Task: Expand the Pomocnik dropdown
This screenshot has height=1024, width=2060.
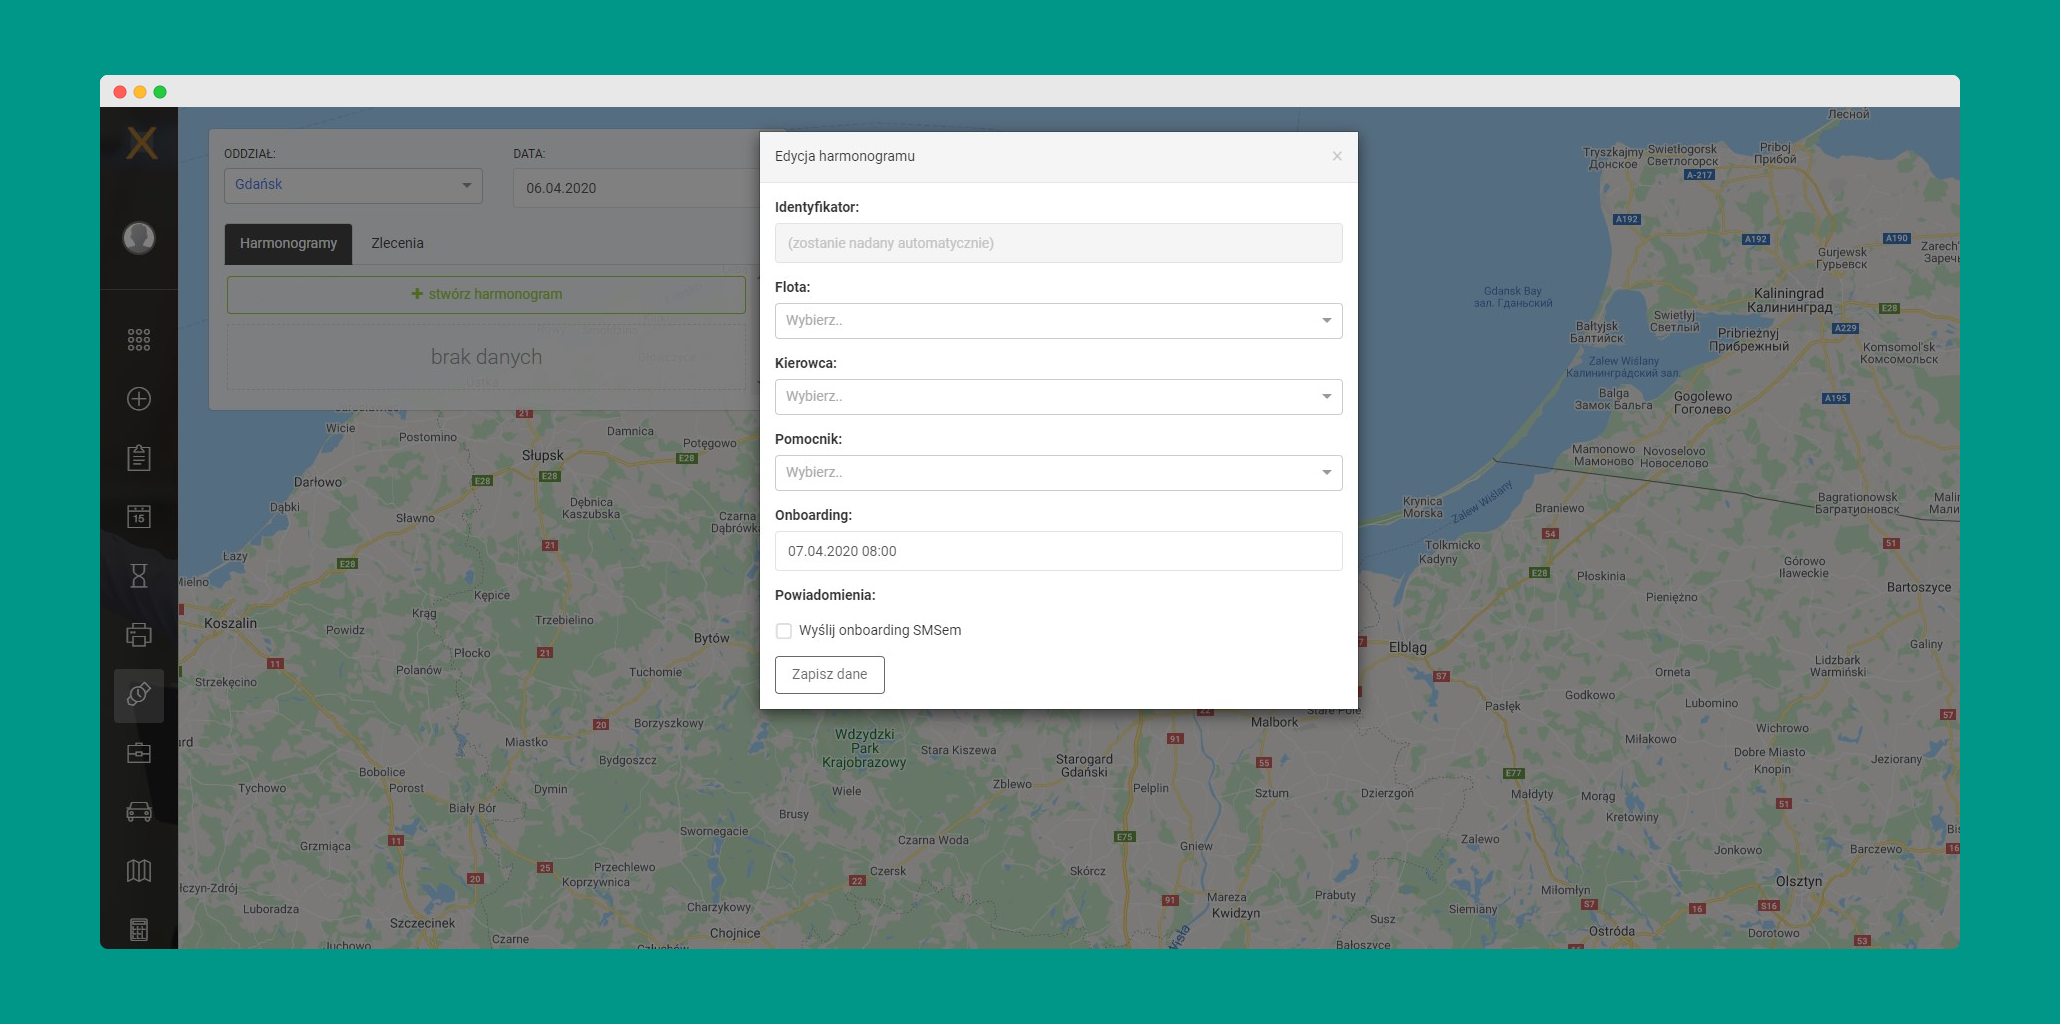Action: 1058,473
